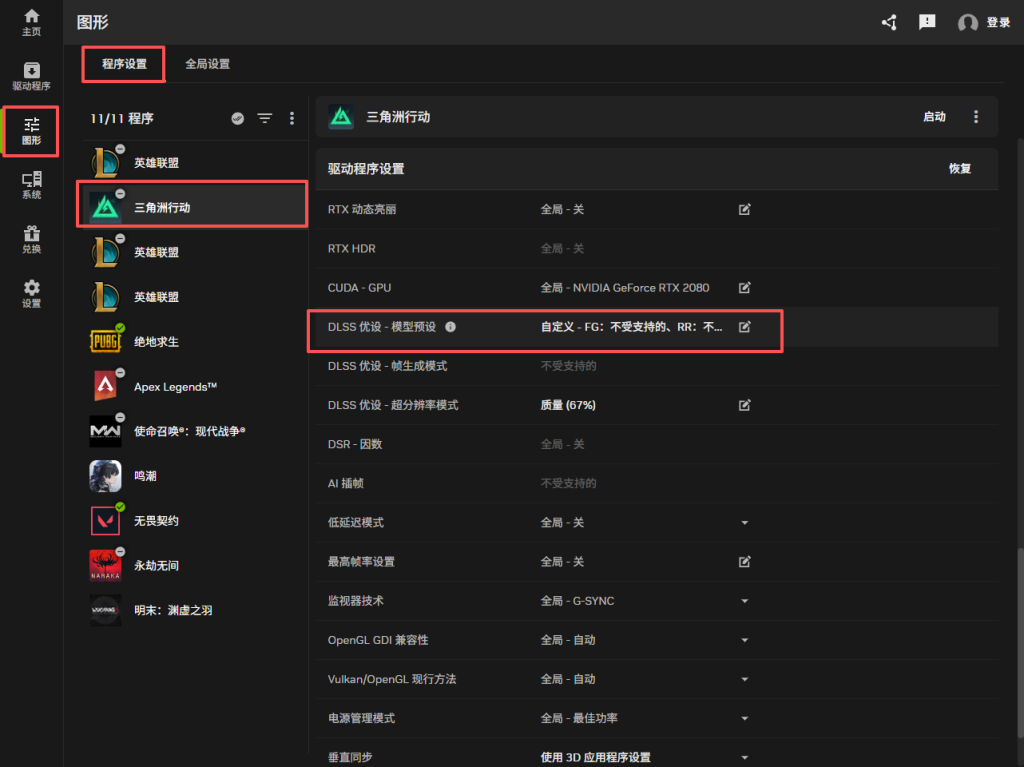This screenshot has height=767, width=1024.
Task: Click the share icon in top bar
Action: click(888, 22)
